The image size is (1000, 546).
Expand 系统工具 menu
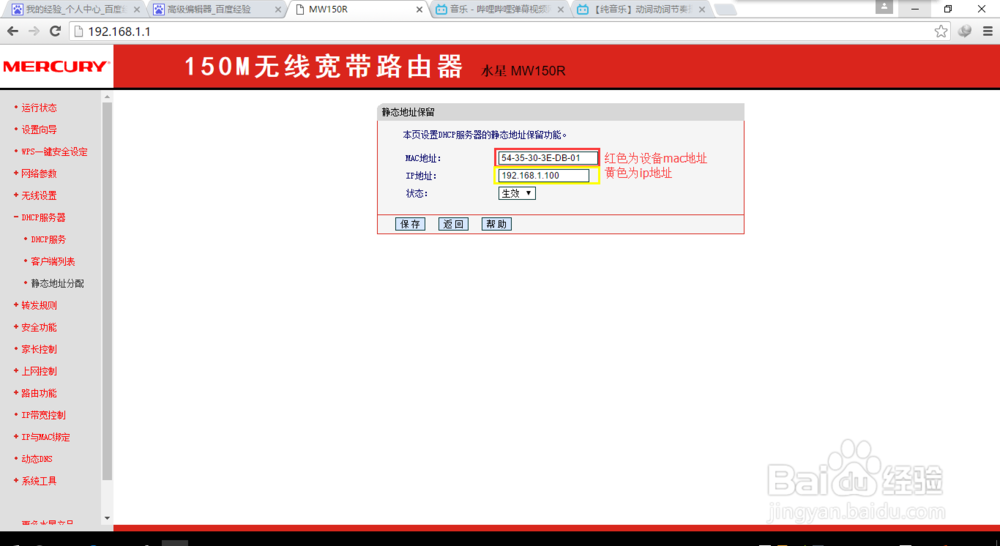(39, 481)
